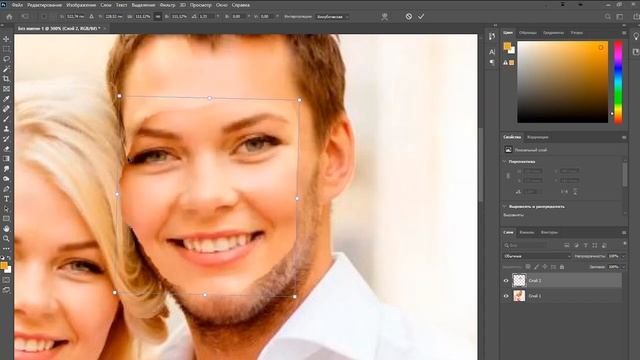The width and height of the screenshot is (640, 360).
Task: Switch to the Контуры (Paths) tab
Action: coord(549,232)
